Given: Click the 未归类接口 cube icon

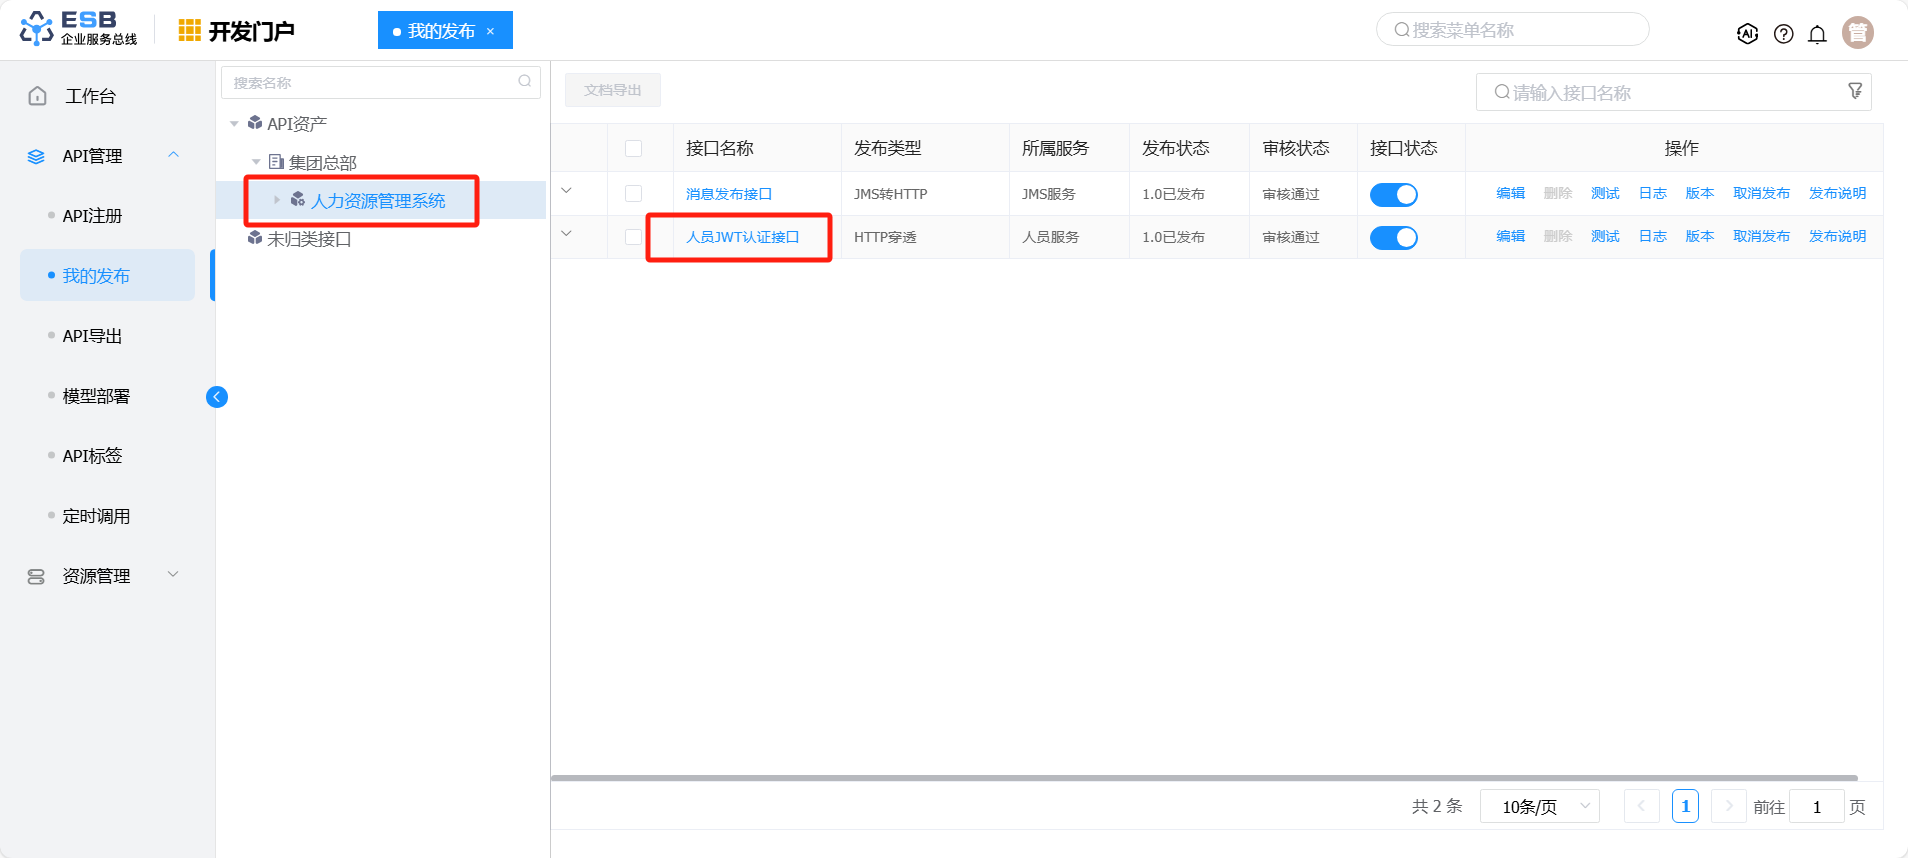Looking at the screenshot, I should click(255, 238).
